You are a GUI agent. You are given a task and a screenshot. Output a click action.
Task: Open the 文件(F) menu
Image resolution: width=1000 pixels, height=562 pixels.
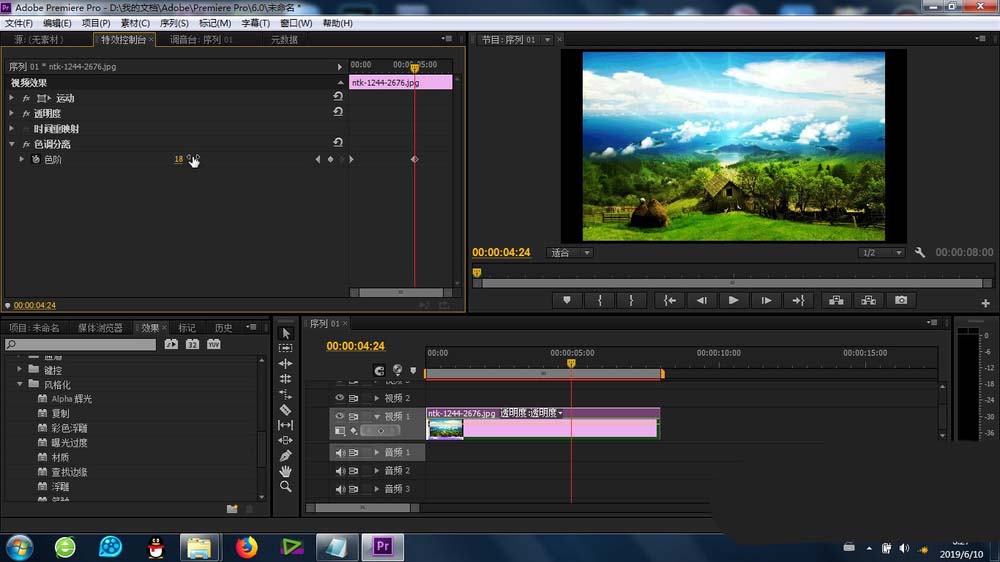coord(19,23)
